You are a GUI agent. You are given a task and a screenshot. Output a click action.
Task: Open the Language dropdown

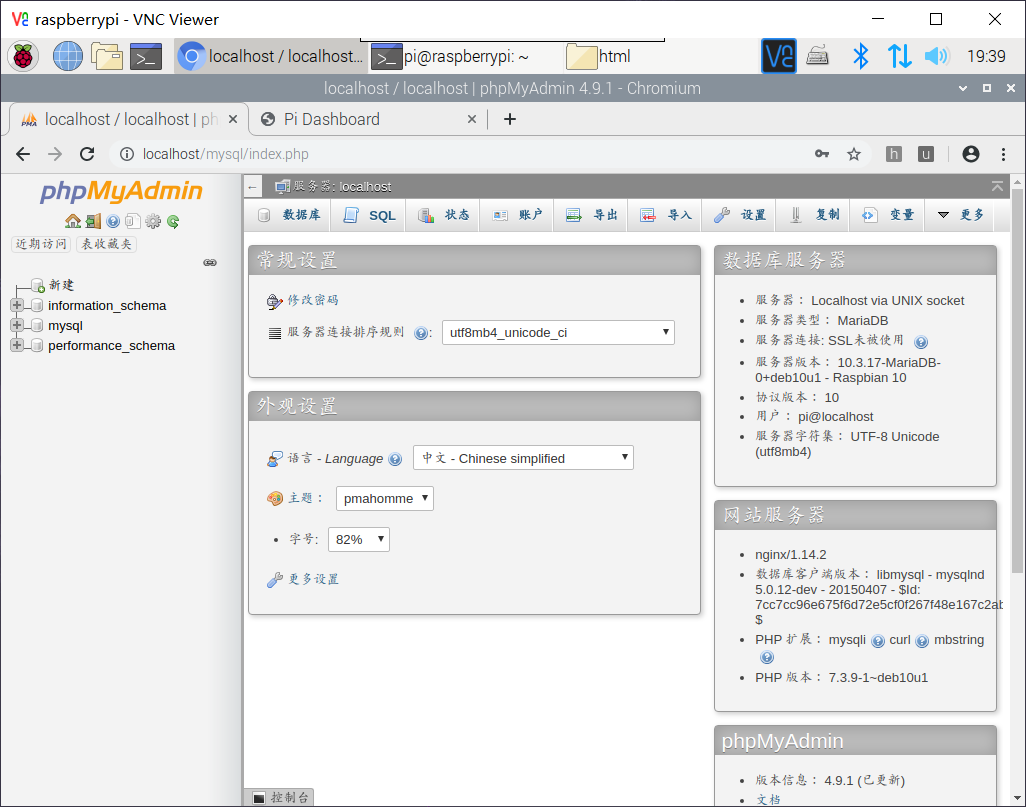pyautogui.click(x=523, y=457)
